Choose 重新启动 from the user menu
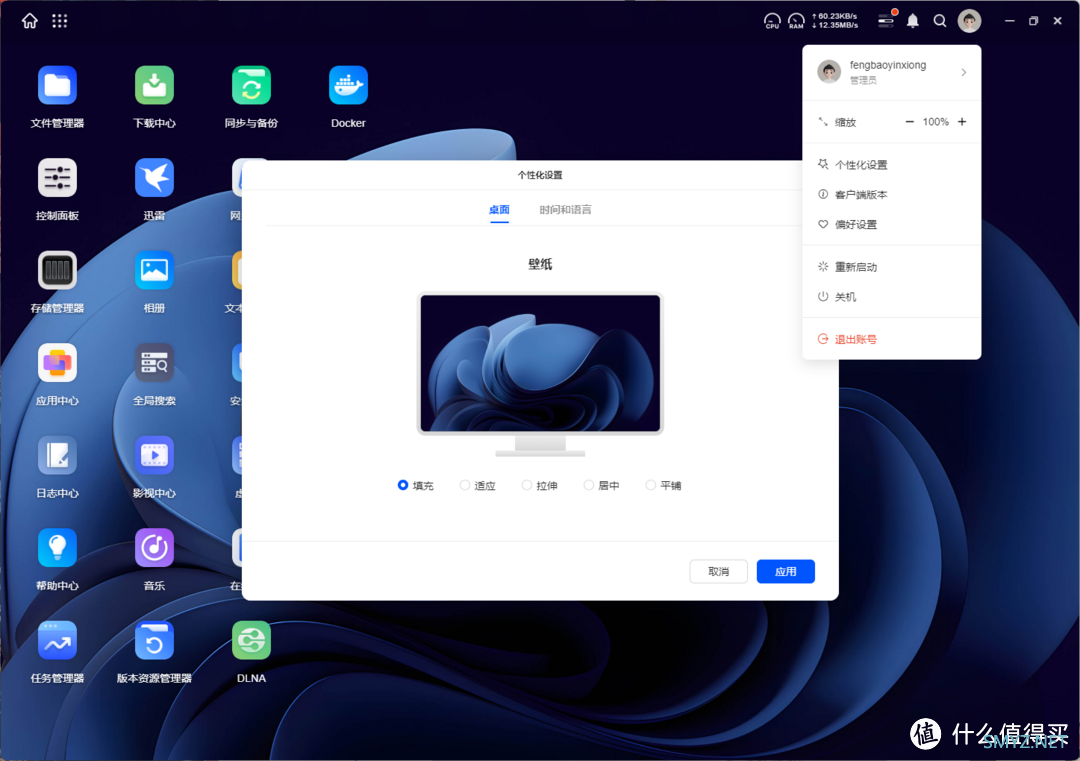This screenshot has width=1080, height=761. tap(855, 267)
